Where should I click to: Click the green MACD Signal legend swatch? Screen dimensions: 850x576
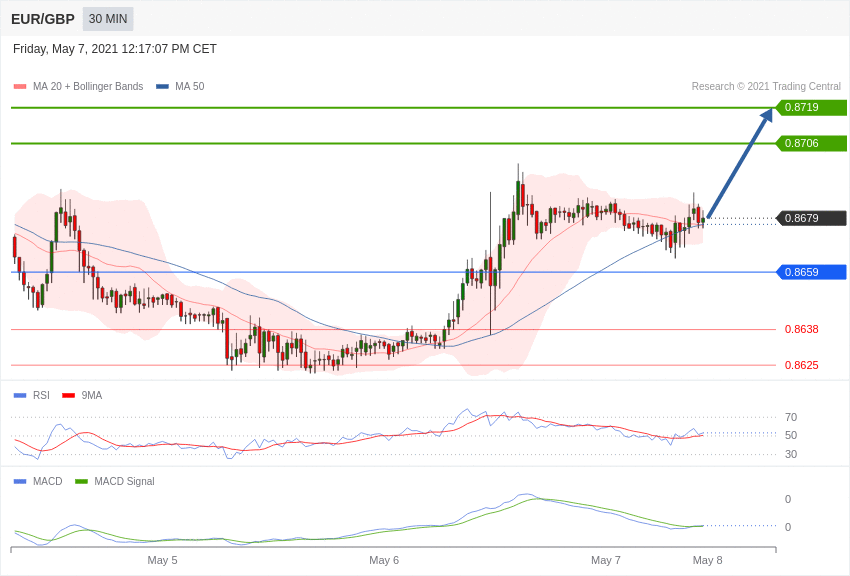click(81, 481)
